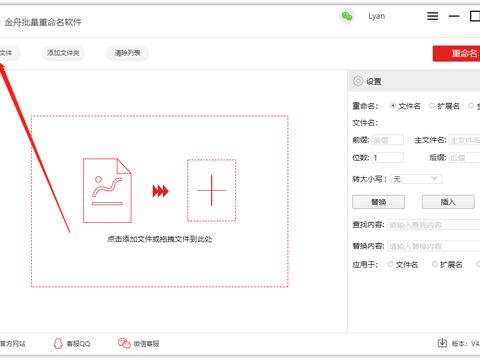
Task: Click the 后缀 input field
Action: 464,158
